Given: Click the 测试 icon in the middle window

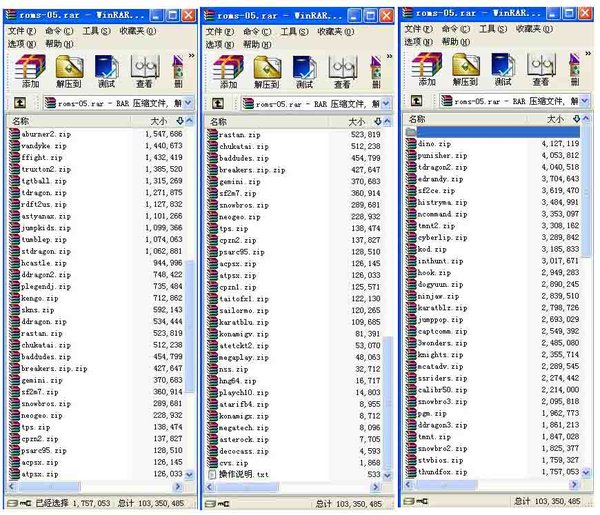Looking at the screenshot, I should 304,72.
